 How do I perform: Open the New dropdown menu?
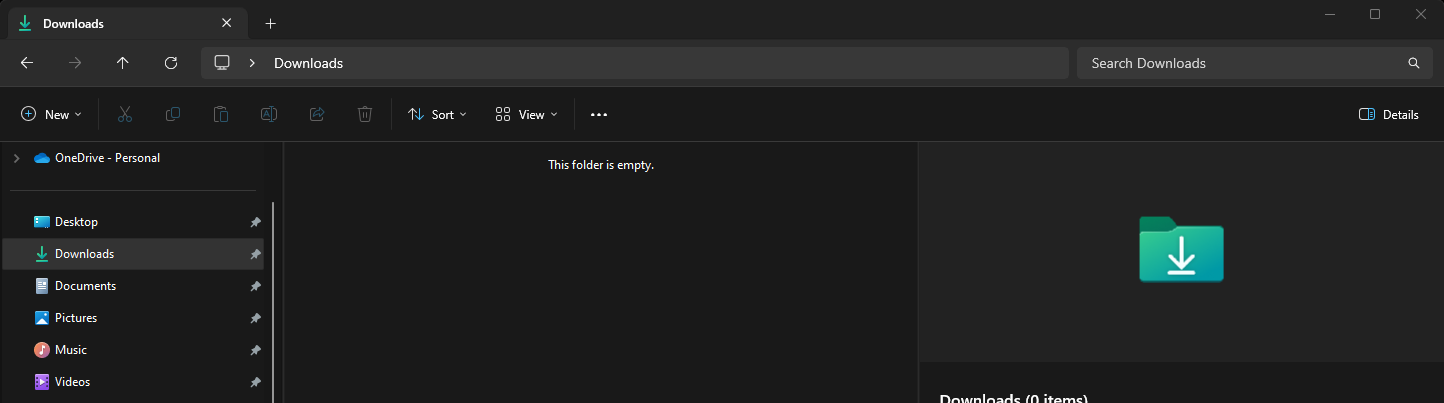[51, 115]
